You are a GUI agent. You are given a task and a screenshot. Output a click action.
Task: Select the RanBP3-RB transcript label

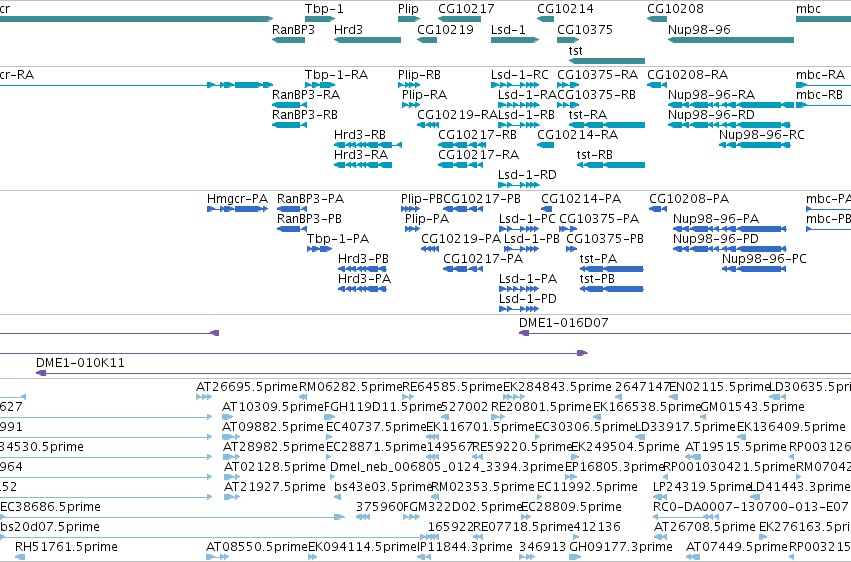(x=304, y=115)
